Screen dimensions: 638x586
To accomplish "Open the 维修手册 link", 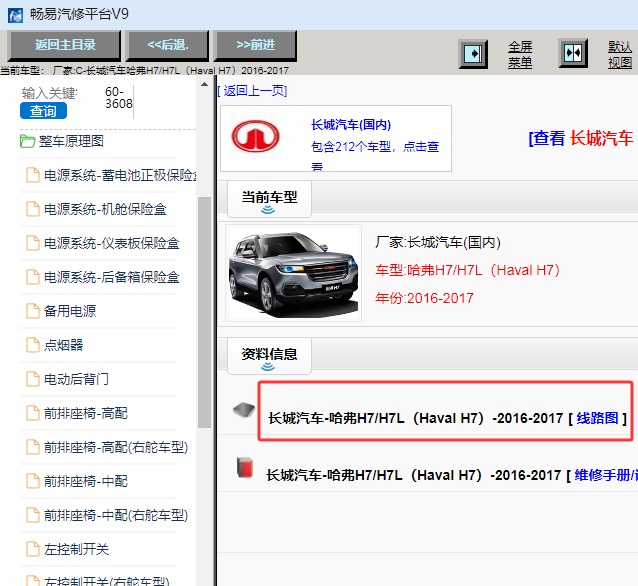I will tap(606, 475).
